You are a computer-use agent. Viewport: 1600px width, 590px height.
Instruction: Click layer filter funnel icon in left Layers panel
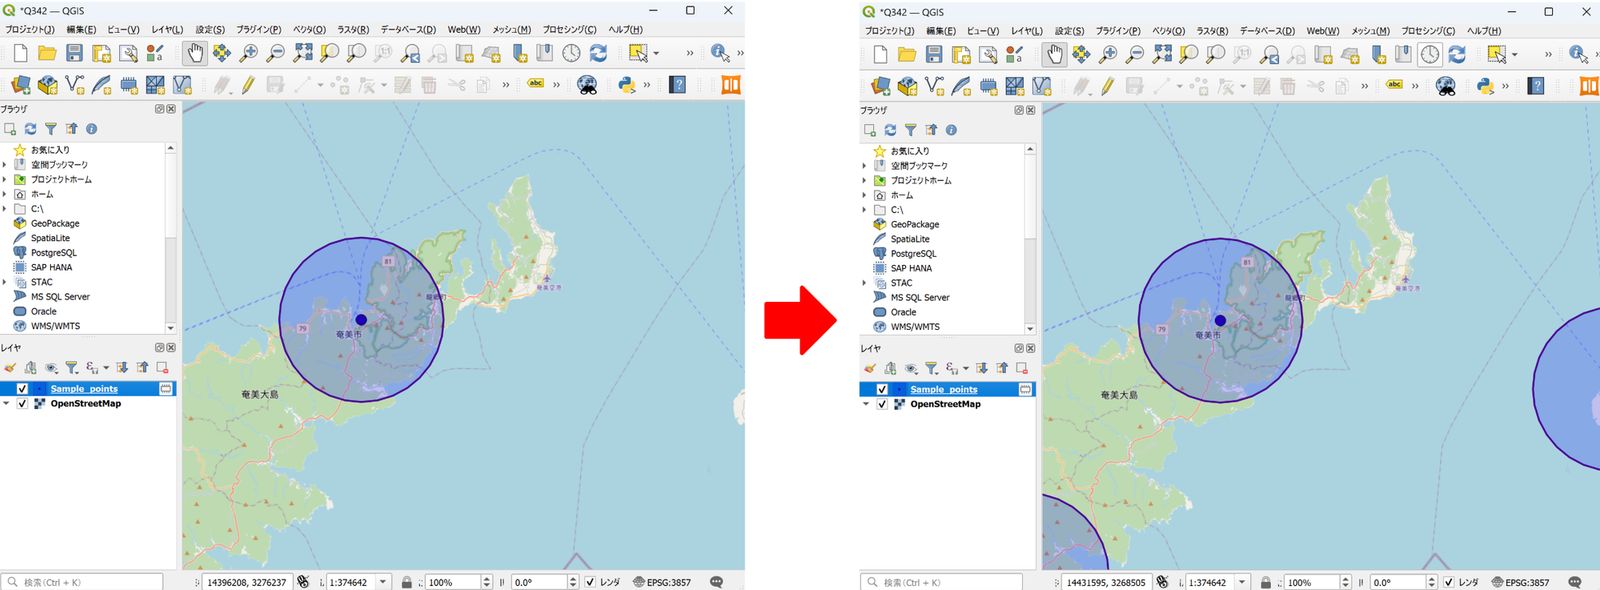[72, 368]
